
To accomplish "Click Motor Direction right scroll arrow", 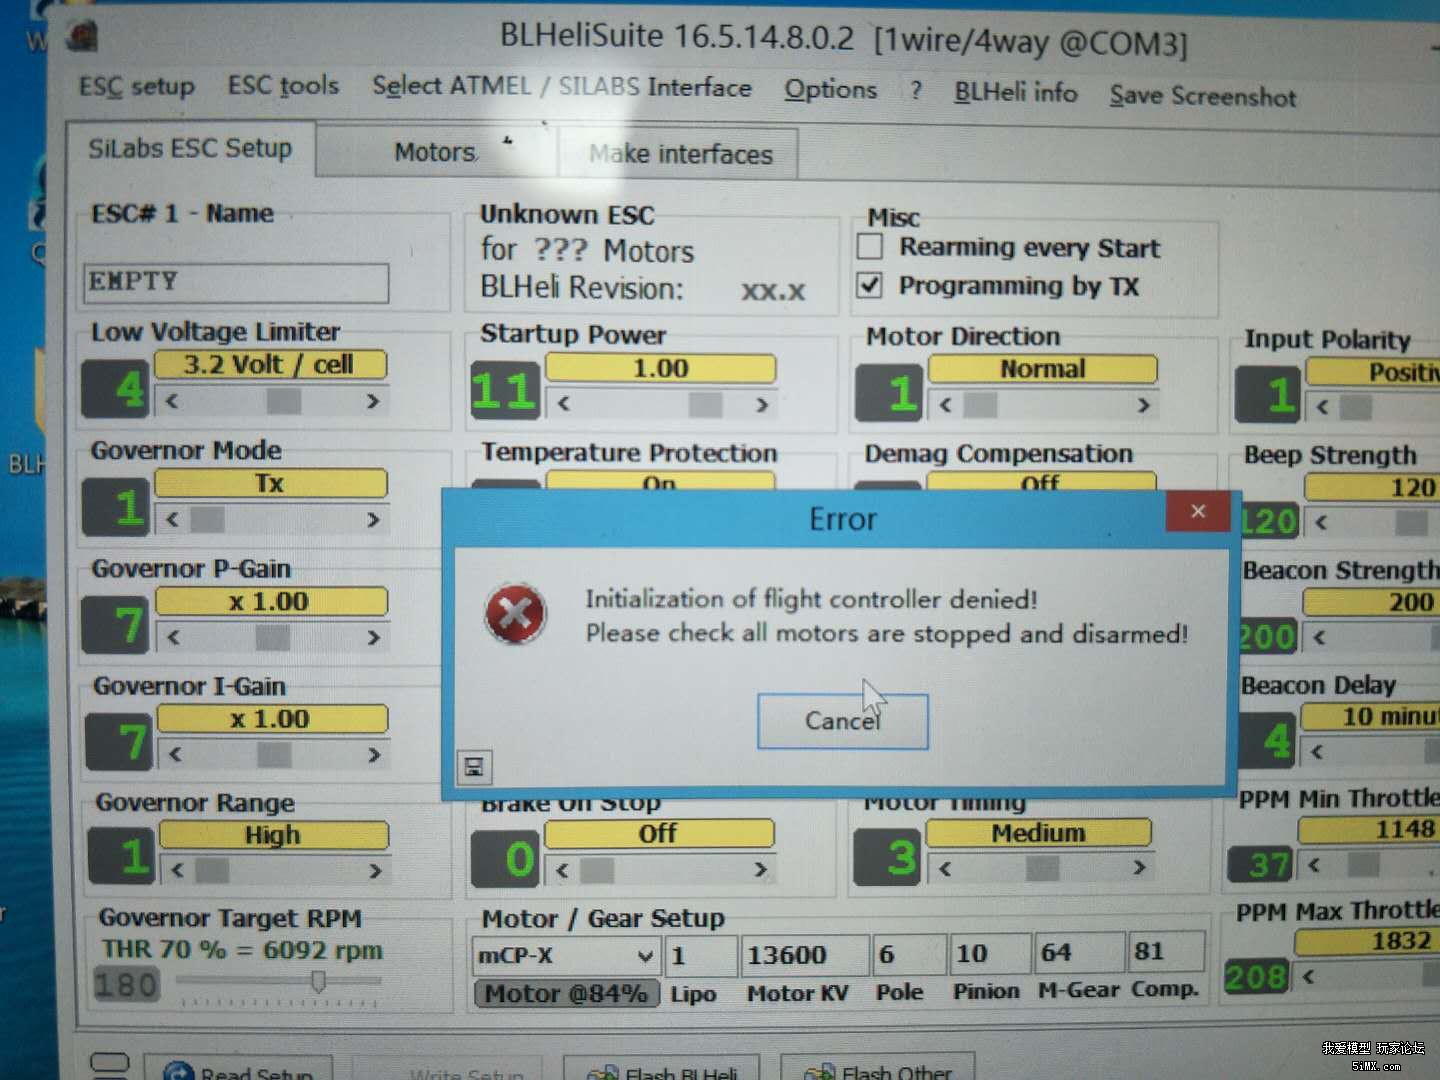I will 1143,405.
